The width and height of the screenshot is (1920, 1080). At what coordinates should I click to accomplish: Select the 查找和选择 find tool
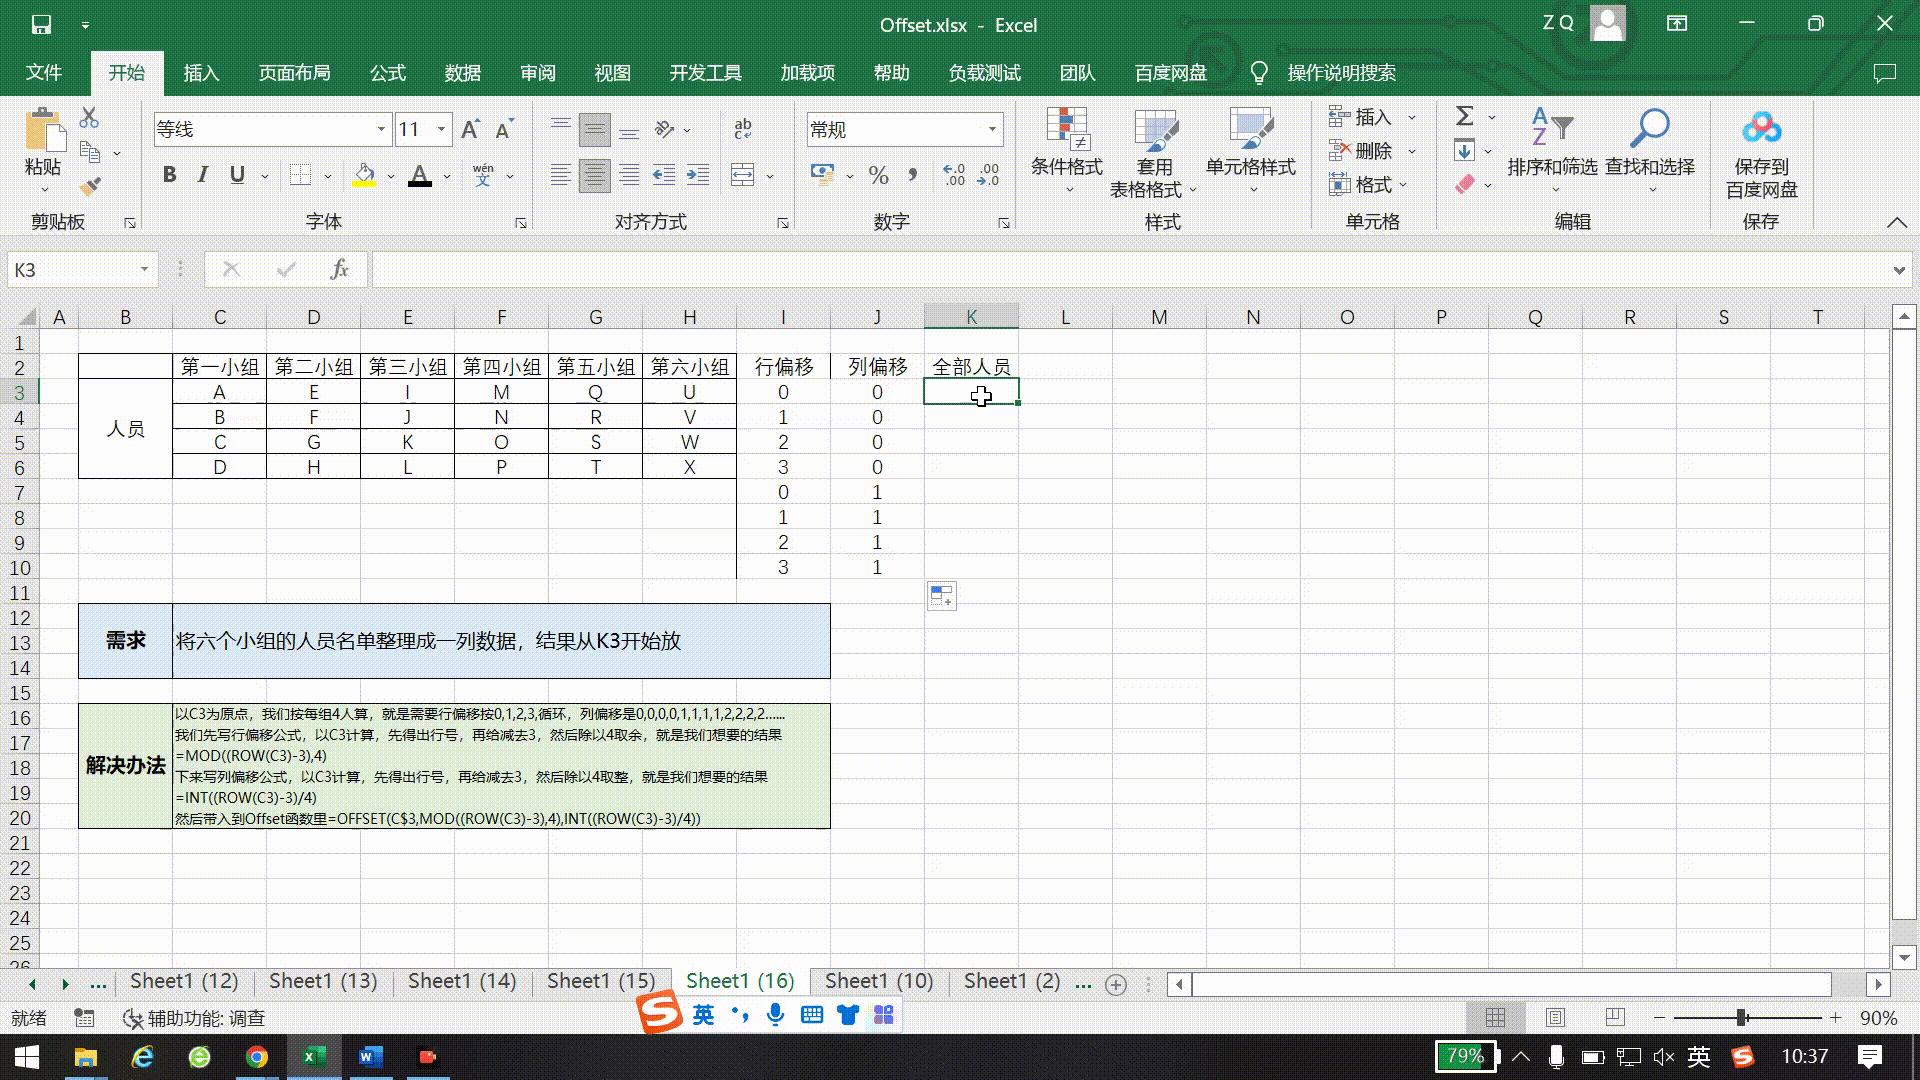[x=1649, y=150]
